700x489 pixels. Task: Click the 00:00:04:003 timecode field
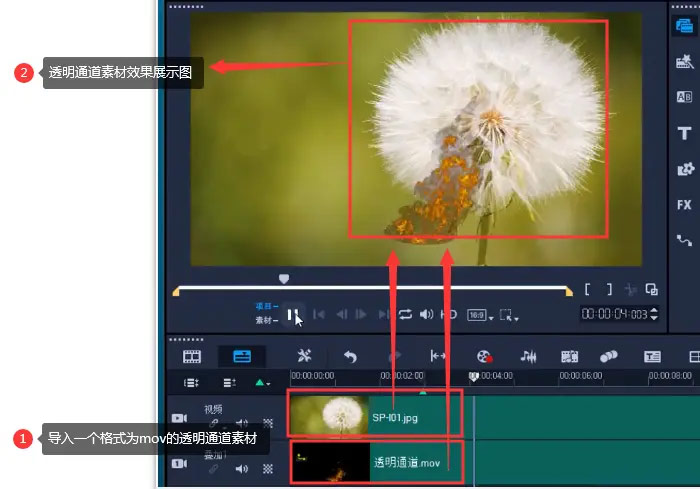pyautogui.click(x=614, y=314)
